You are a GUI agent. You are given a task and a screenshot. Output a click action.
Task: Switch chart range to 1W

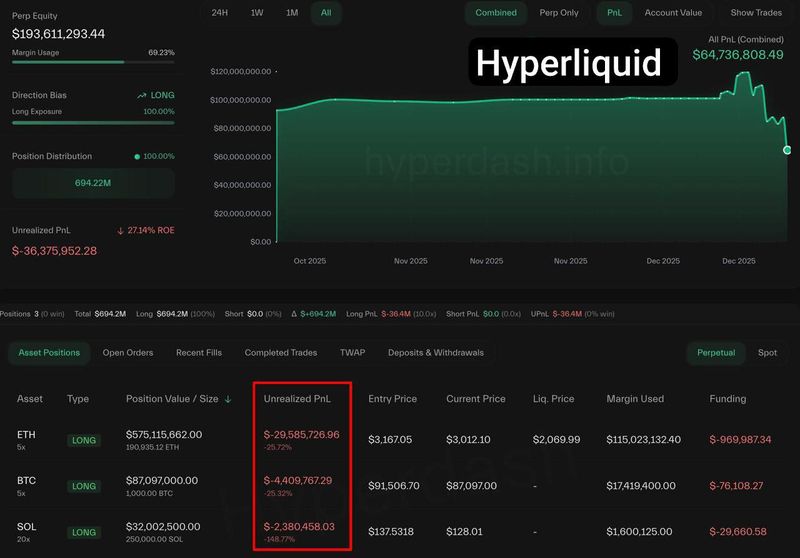pyautogui.click(x=257, y=13)
